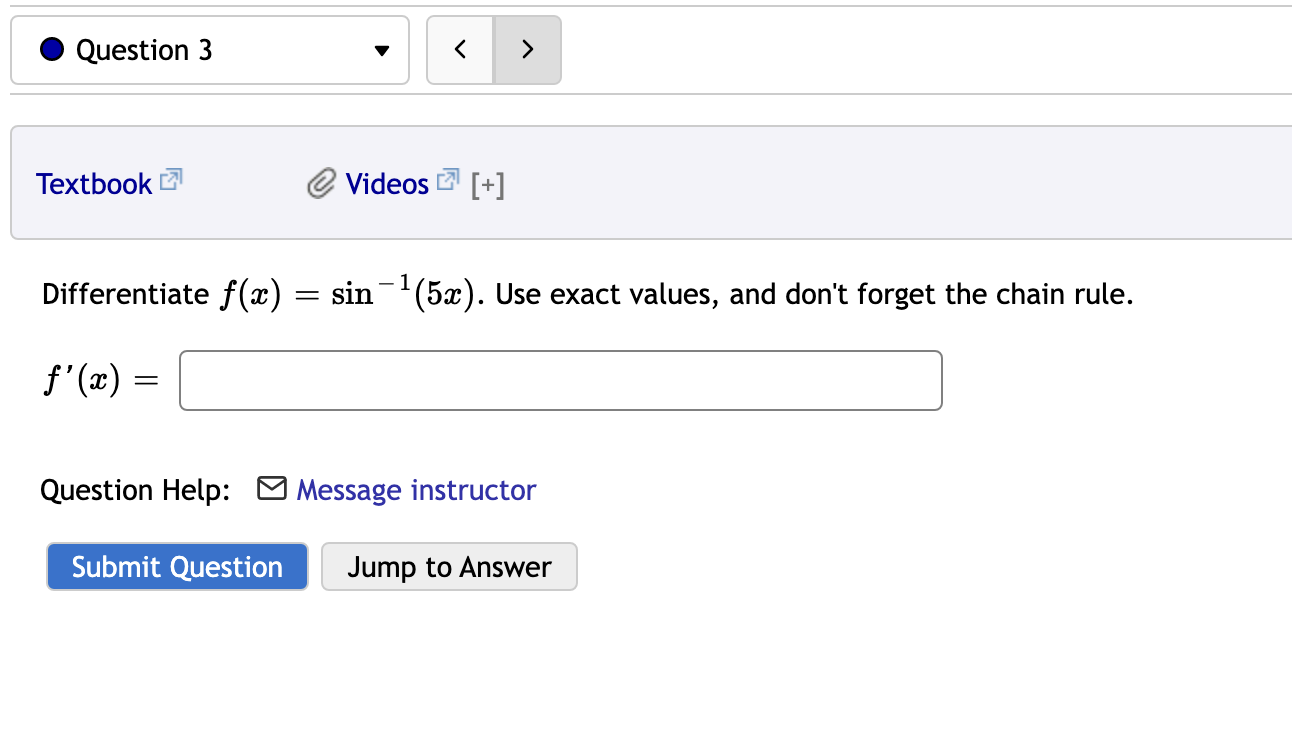Click the Question Help label

[x=135, y=489]
